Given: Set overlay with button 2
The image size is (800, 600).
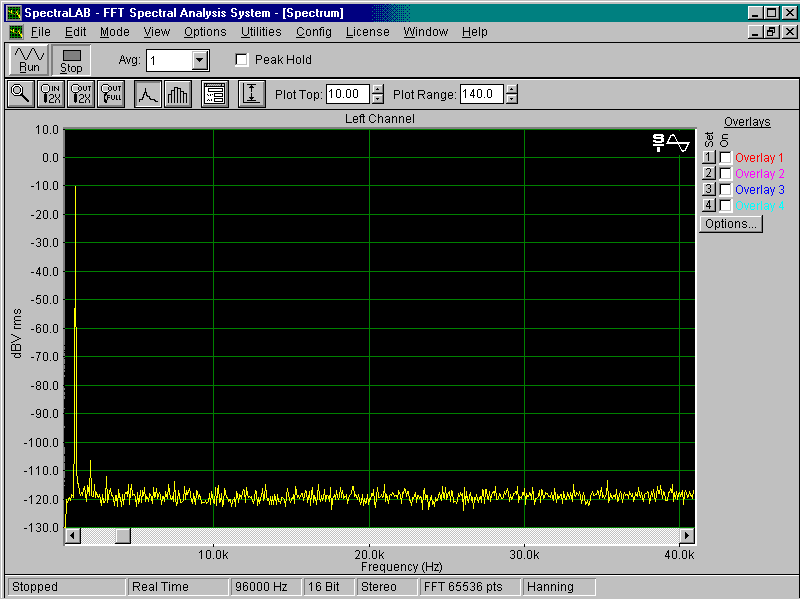Looking at the screenshot, I should [x=709, y=173].
